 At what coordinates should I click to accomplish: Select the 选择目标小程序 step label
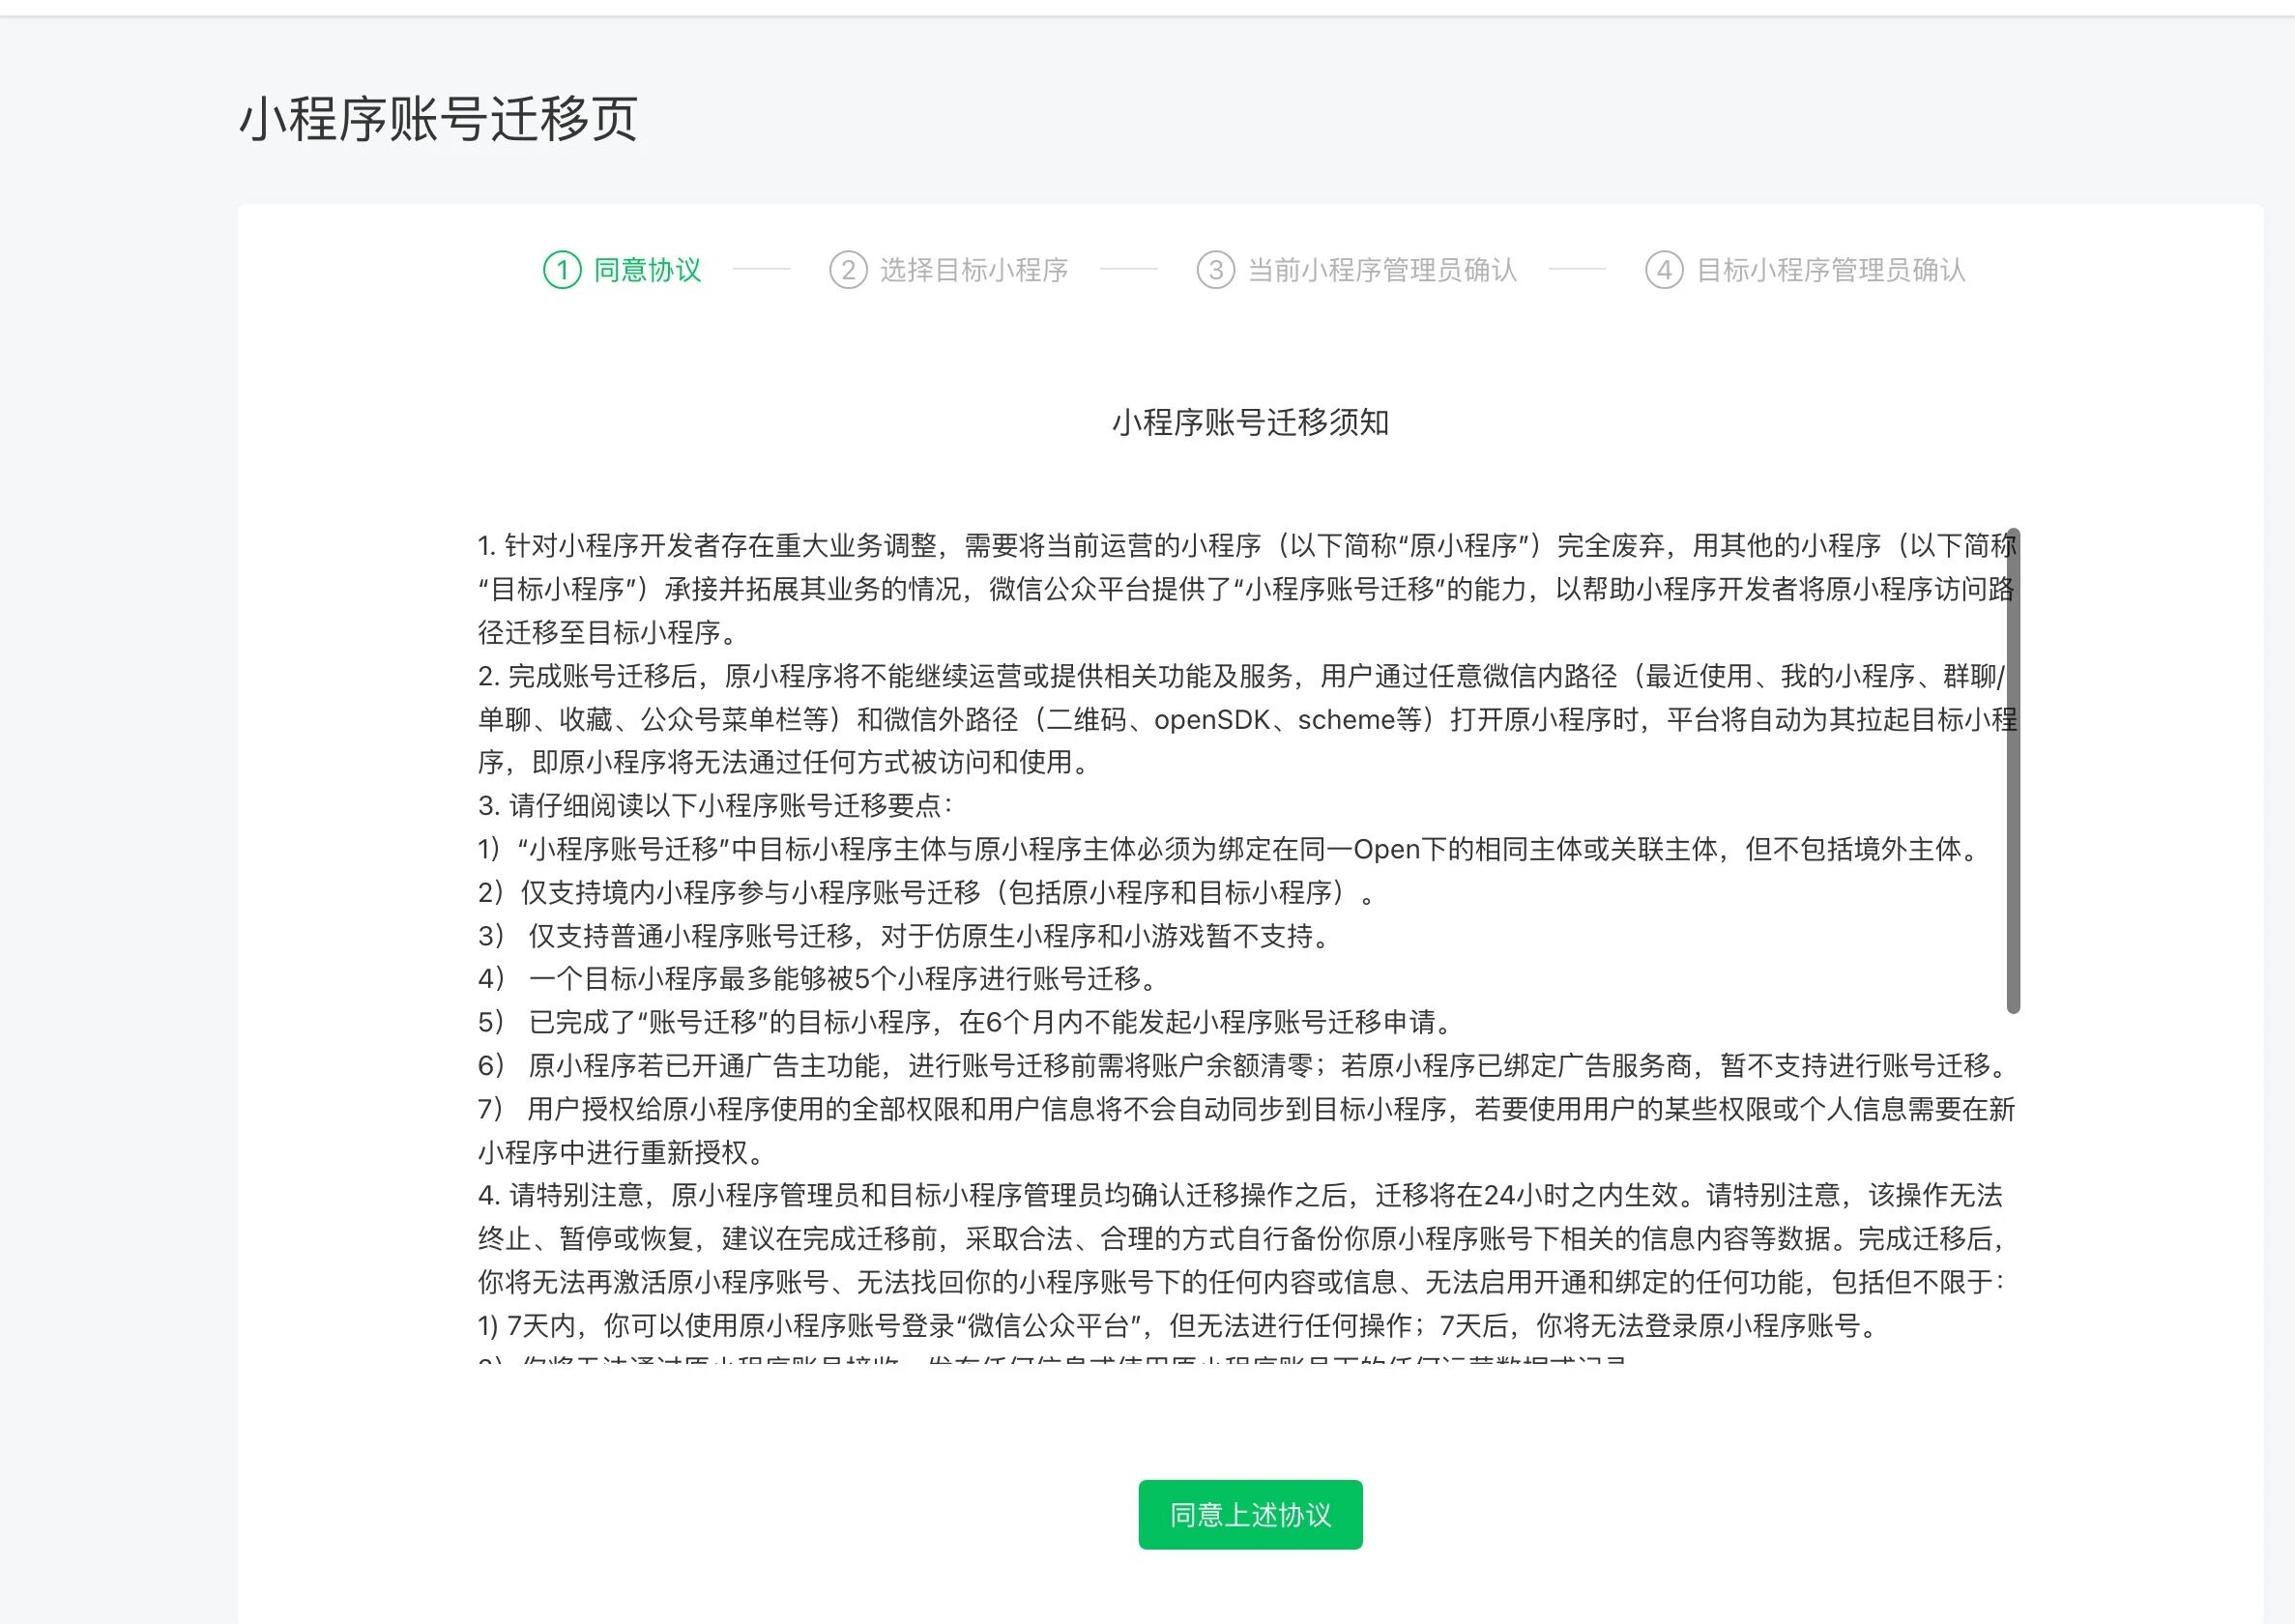pyautogui.click(x=974, y=270)
